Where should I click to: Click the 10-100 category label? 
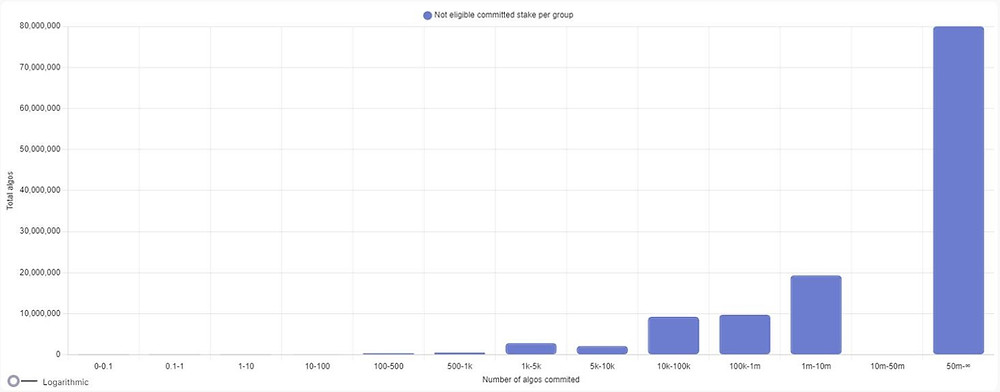(x=317, y=366)
